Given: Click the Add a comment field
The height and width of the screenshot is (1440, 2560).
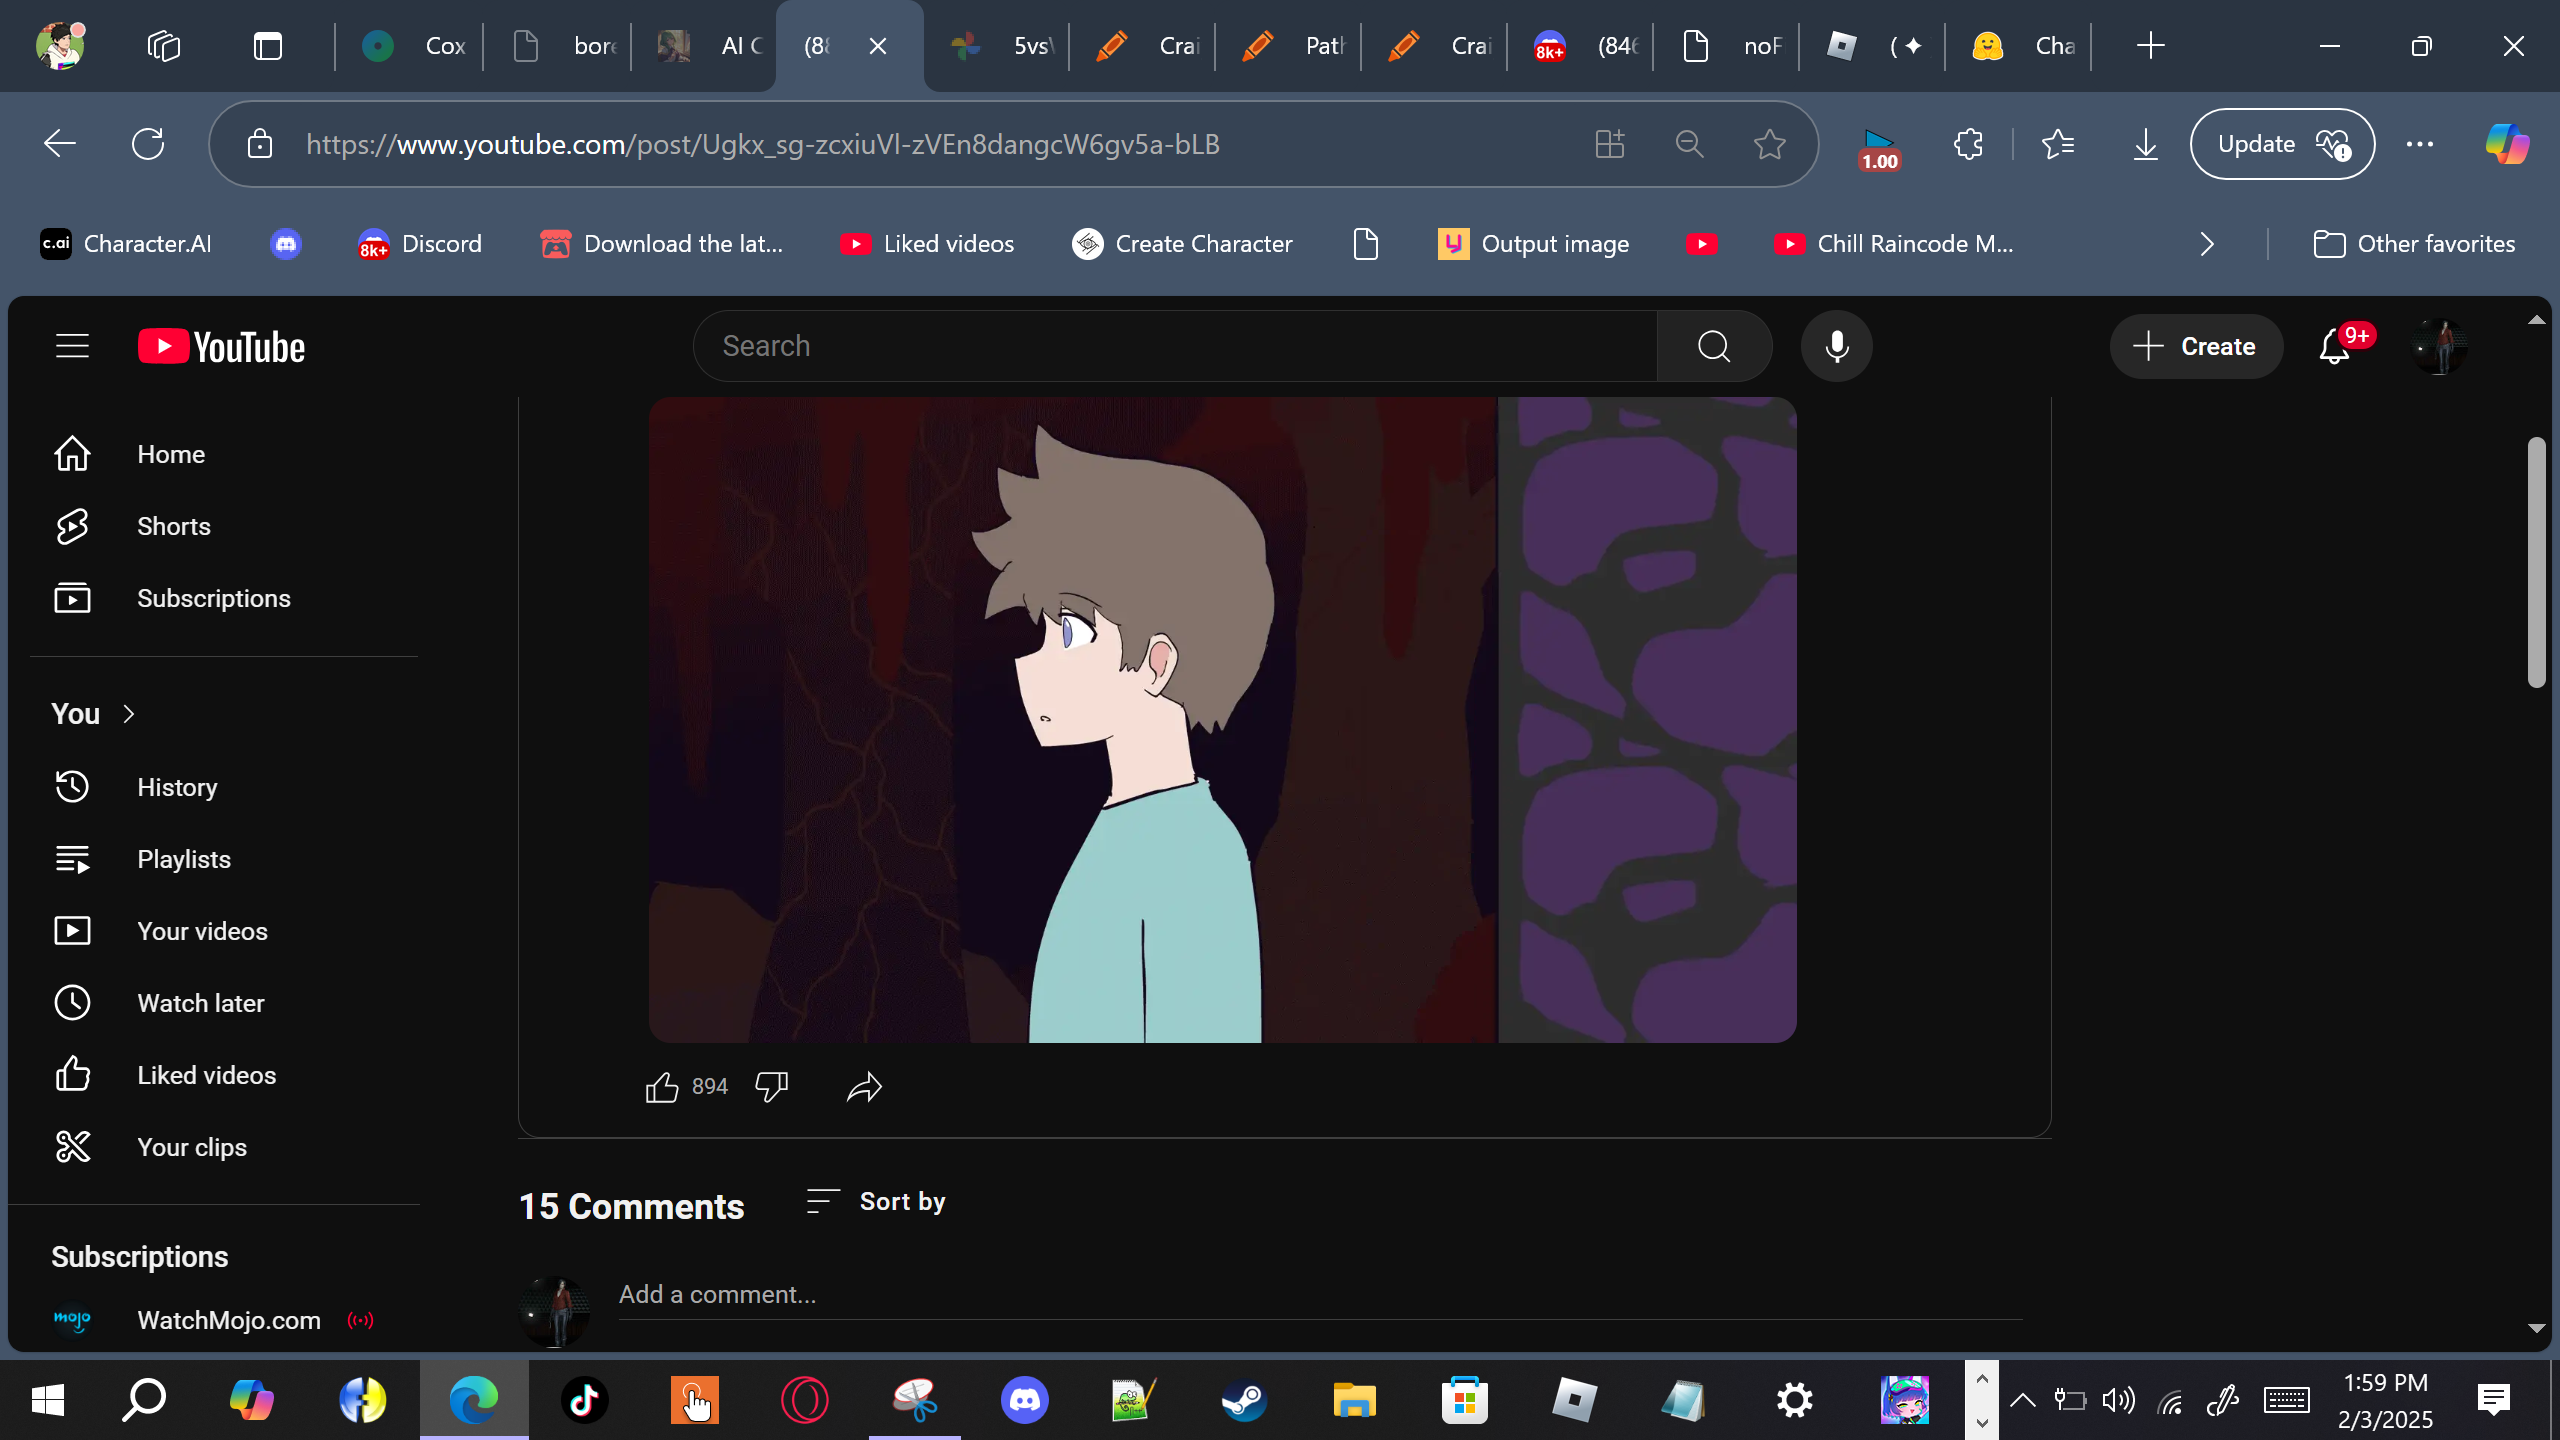Looking at the screenshot, I should click(x=1320, y=1295).
